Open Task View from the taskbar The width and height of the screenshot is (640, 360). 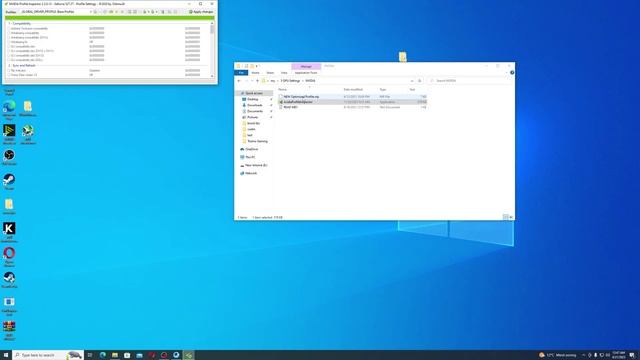pyautogui.click(x=90, y=355)
